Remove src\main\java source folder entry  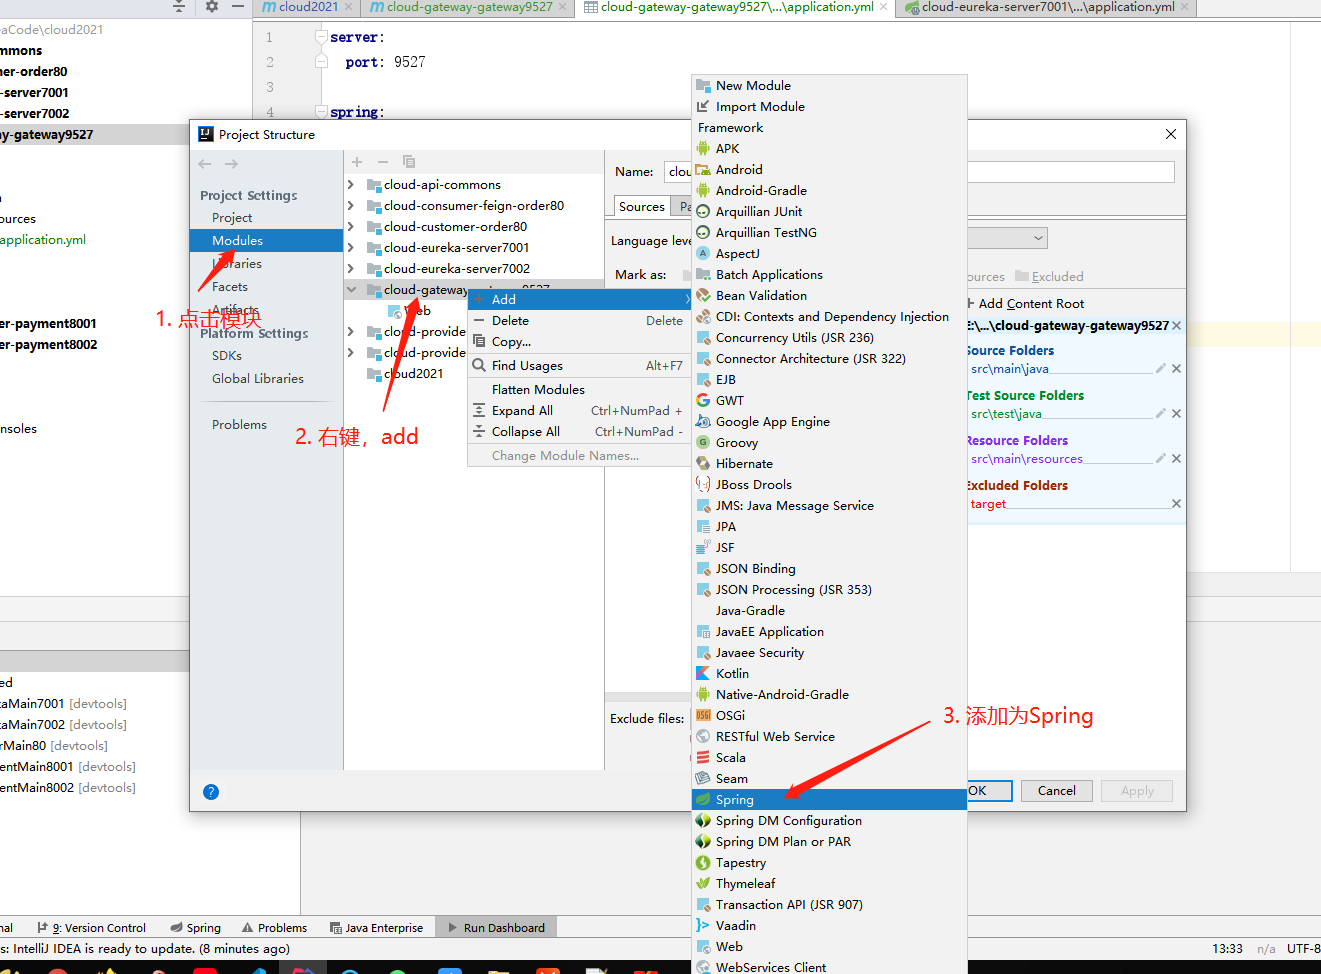pyautogui.click(x=1177, y=369)
